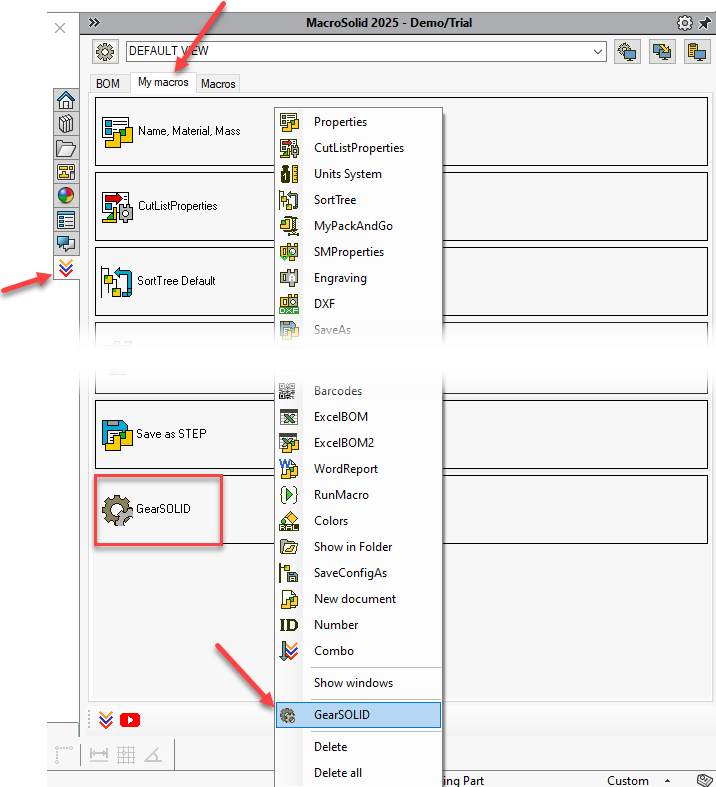Click the grid toolbar icon at bottom
Viewport: 716px width, 787px height.
pyautogui.click(x=126, y=754)
